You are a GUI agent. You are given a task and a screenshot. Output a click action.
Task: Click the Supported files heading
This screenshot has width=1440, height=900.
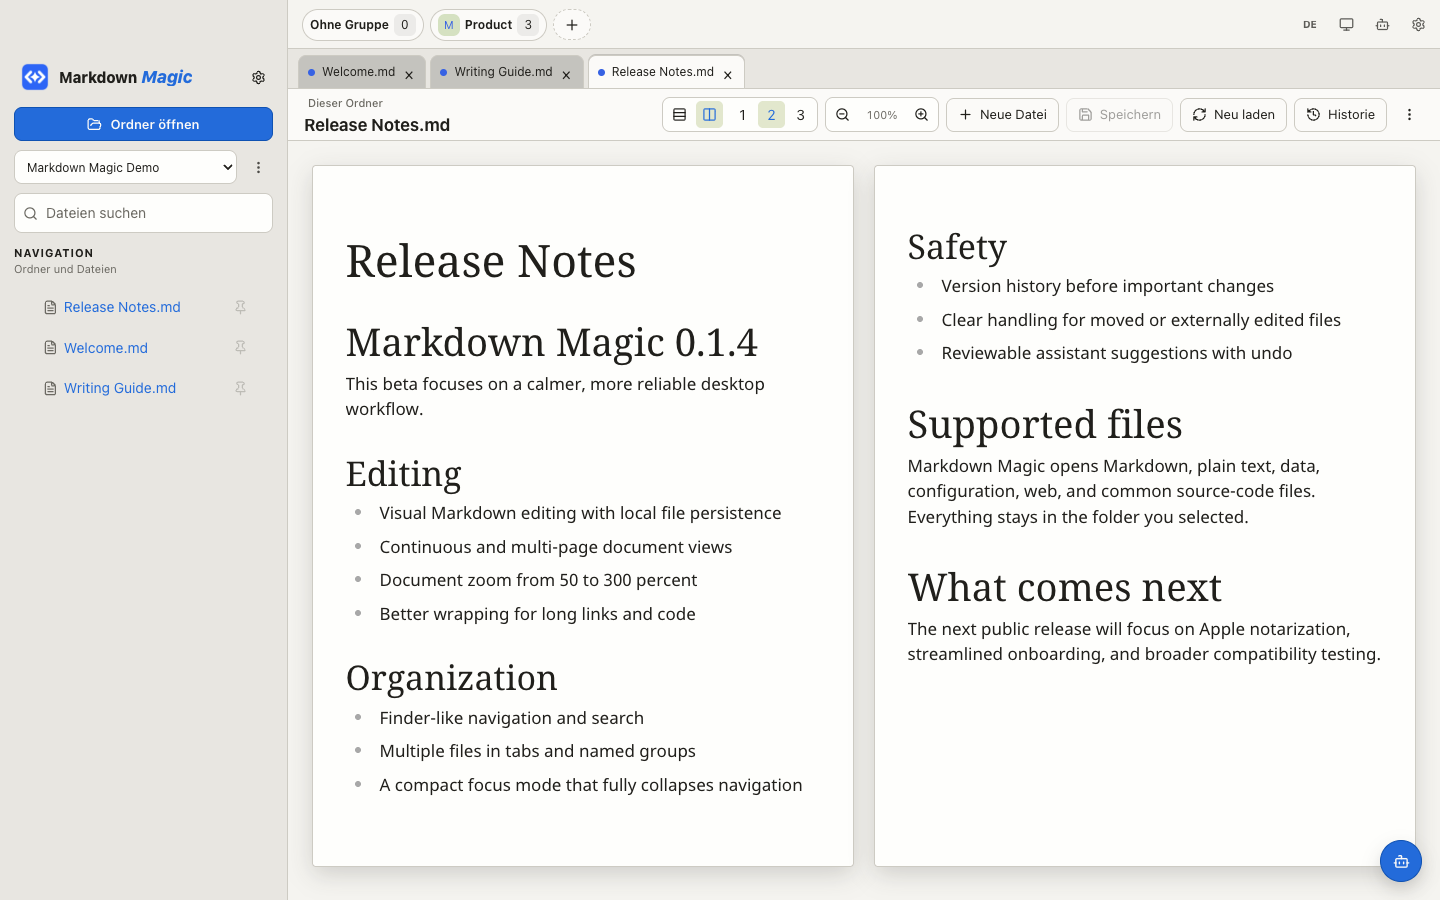tap(1045, 425)
